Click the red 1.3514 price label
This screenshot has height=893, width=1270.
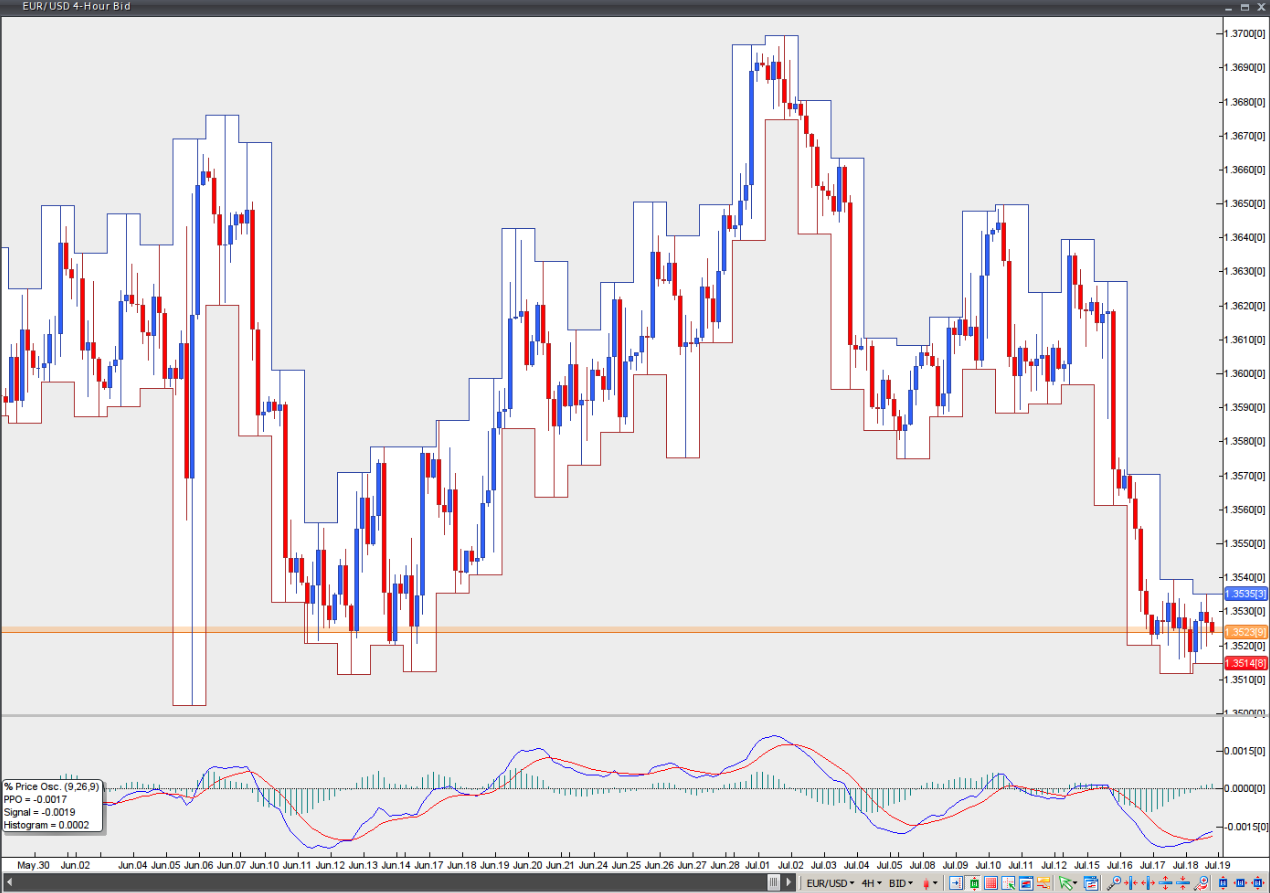(x=1245, y=663)
